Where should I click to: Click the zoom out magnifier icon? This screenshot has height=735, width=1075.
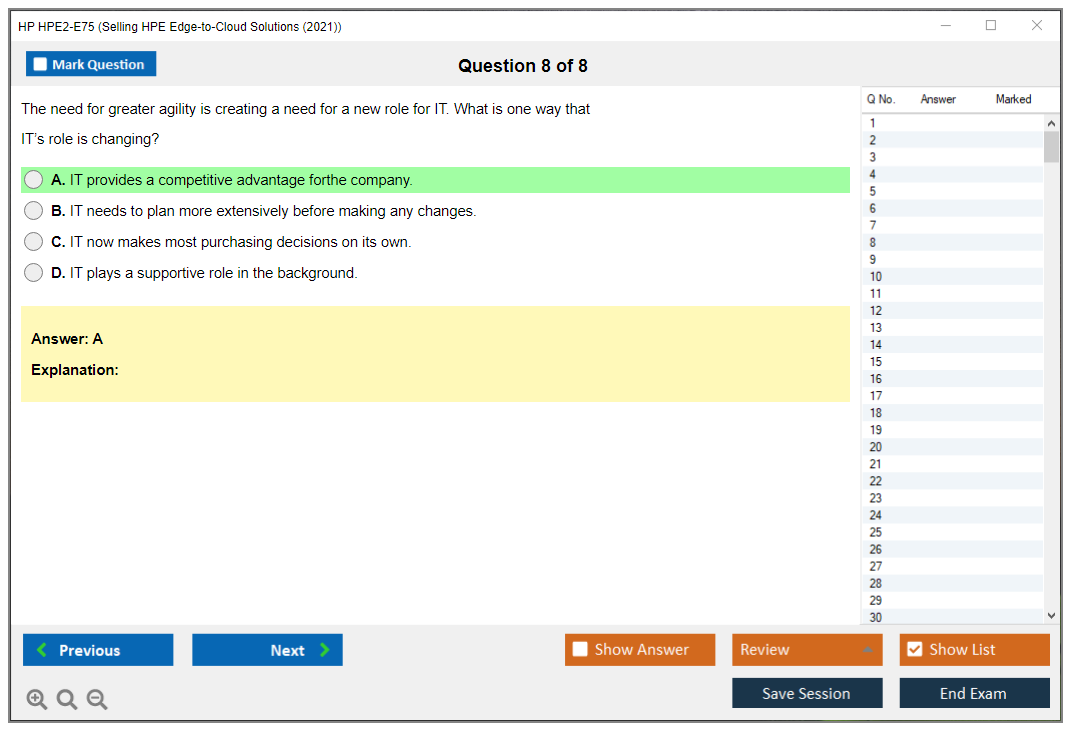click(x=97, y=700)
